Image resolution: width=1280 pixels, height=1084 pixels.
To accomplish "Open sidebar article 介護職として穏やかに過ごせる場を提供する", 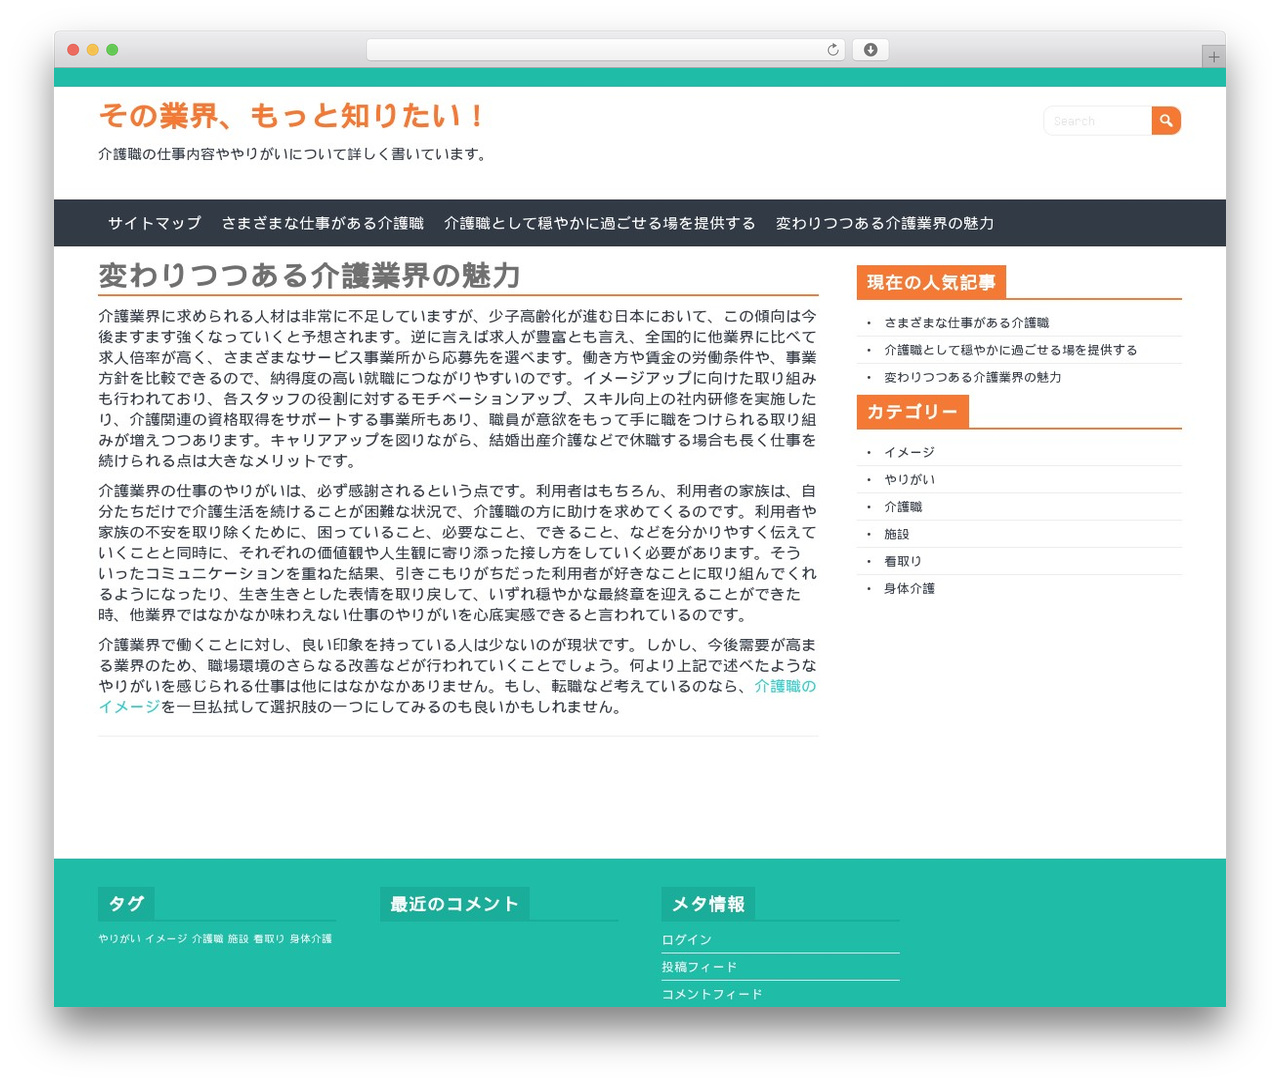I will click(x=1010, y=350).
